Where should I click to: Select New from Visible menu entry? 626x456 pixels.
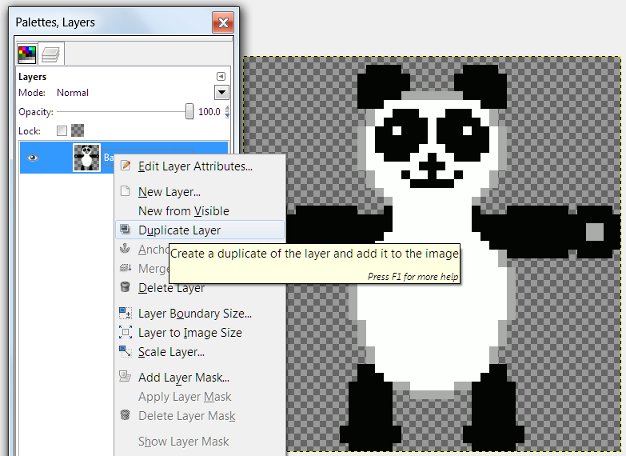183,211
